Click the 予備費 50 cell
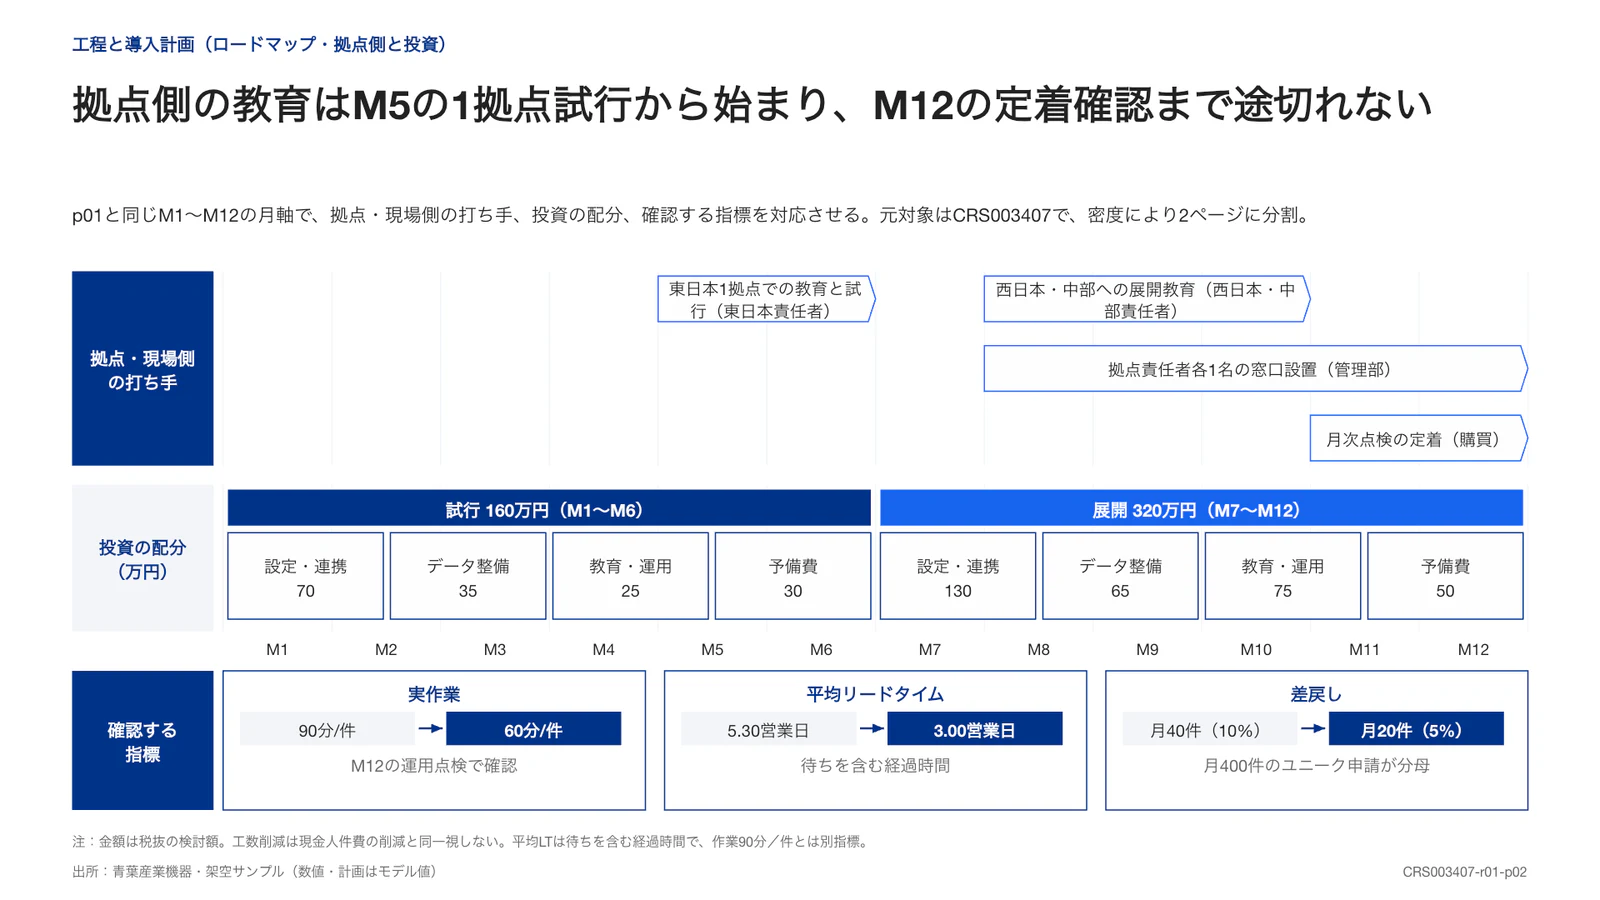1600x900 pixels. click(1445, 576)
